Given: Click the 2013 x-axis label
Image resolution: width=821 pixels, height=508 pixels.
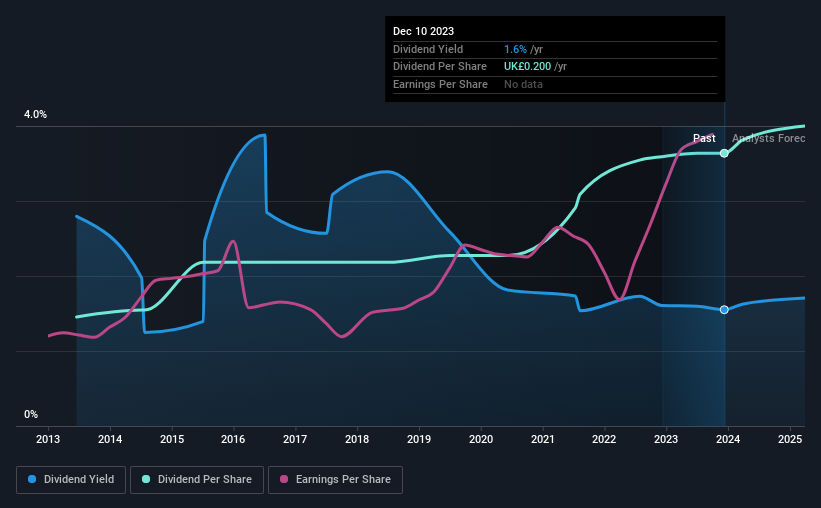Looking at the screenshot, I should point(48,439).
